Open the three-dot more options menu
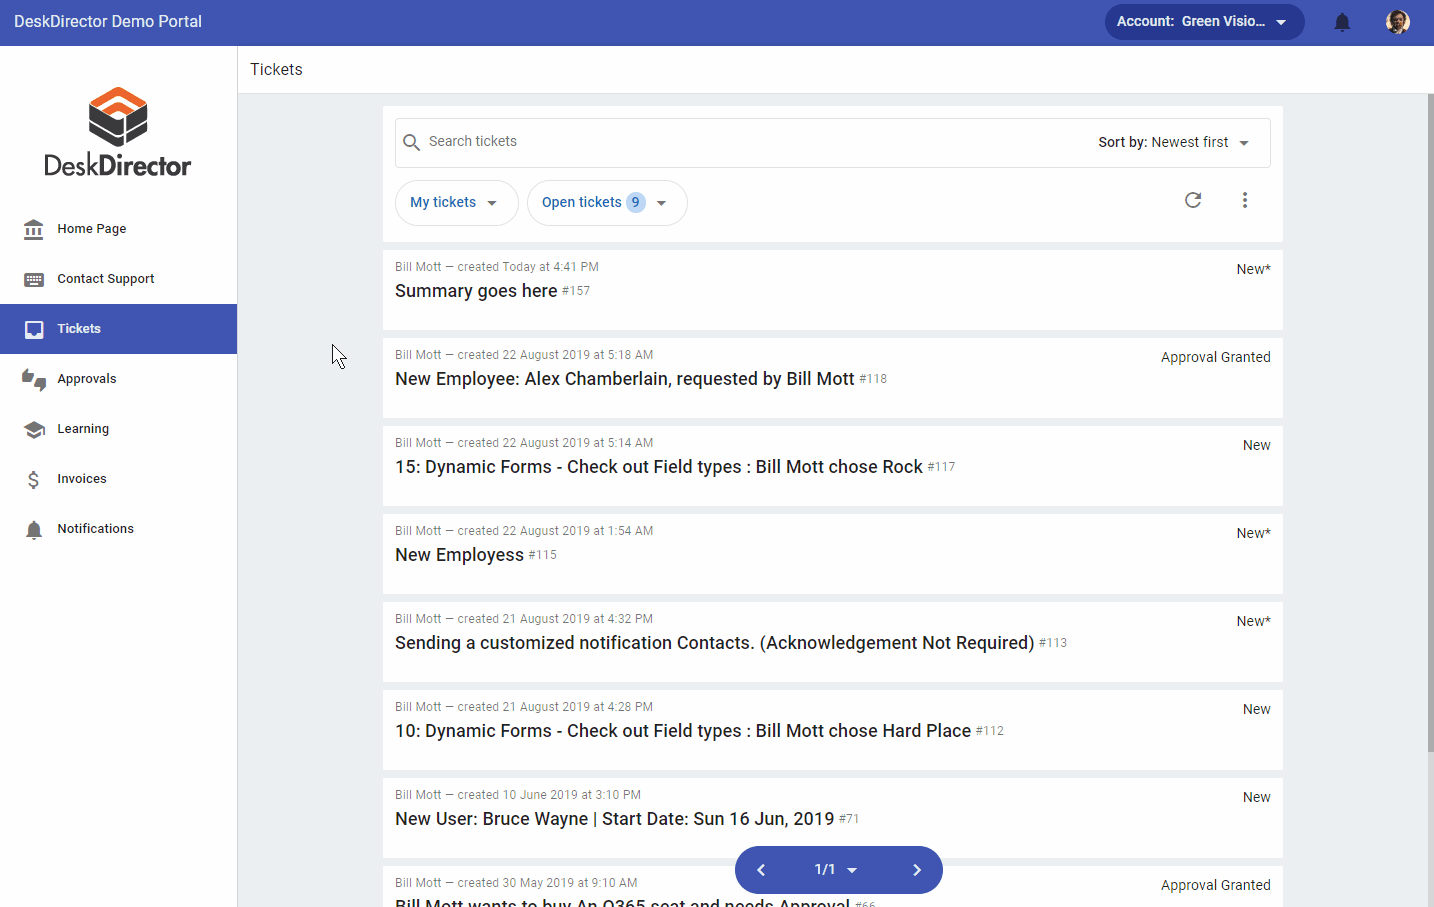The height and width of the screenshot is (907, 1434). click(x=1245, y=200)
